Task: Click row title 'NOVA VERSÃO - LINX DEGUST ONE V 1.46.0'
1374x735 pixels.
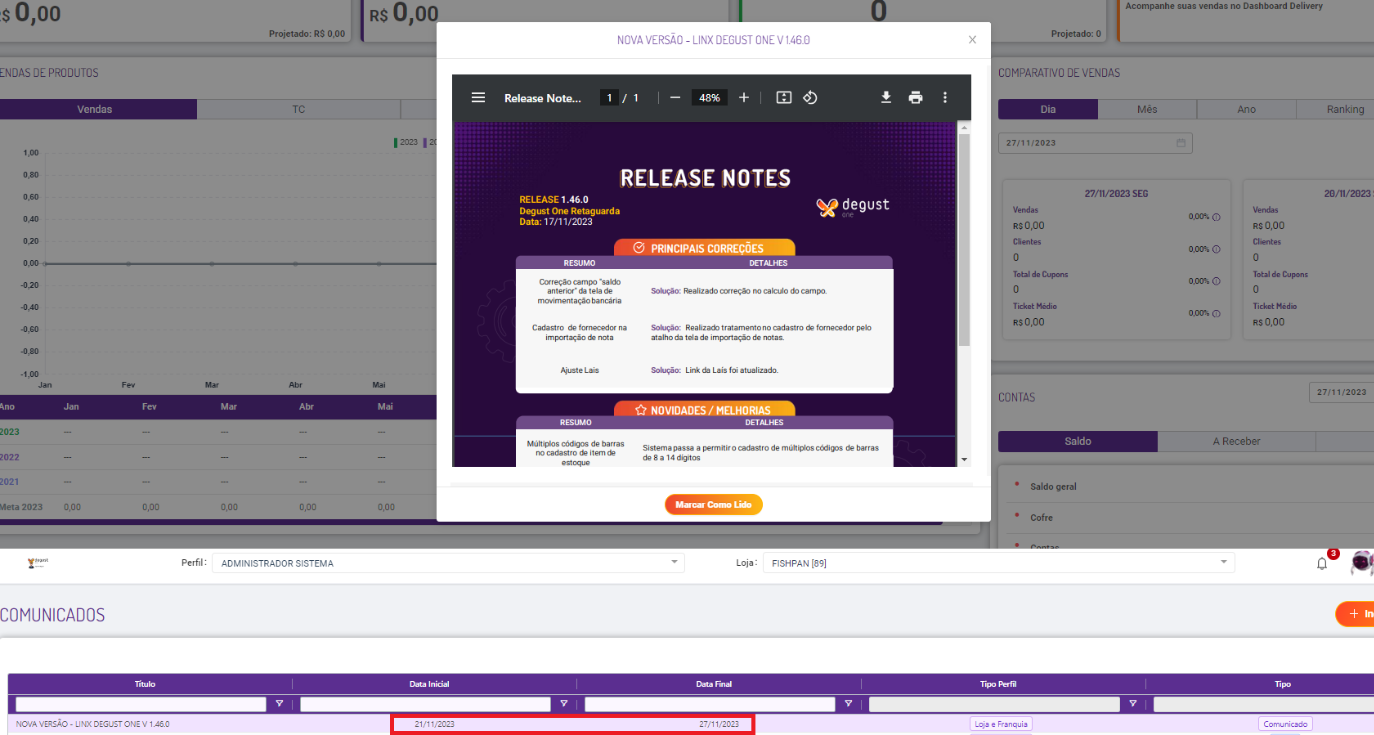Action: pos(93,724)
